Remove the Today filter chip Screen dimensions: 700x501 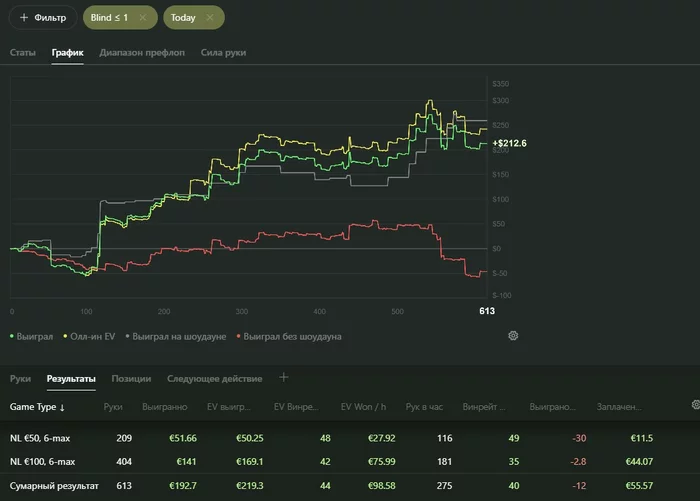(x=209, y=18)
